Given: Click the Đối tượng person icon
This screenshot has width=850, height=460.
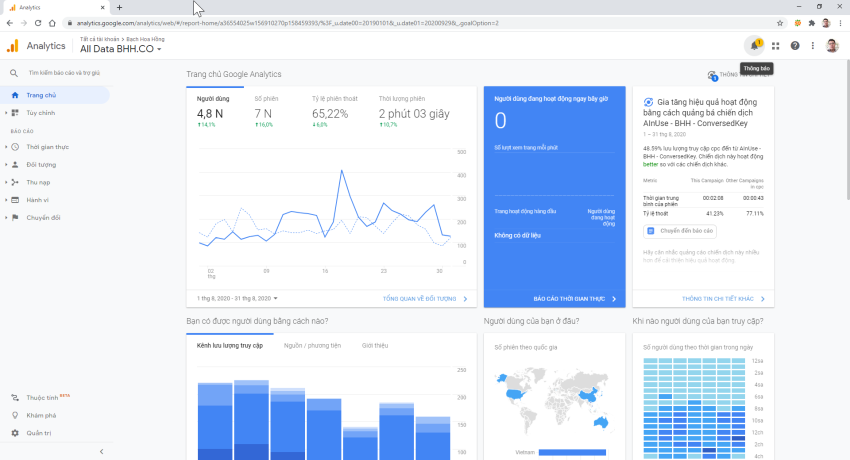Looking at the screenshot, I should tap(15, 165).
